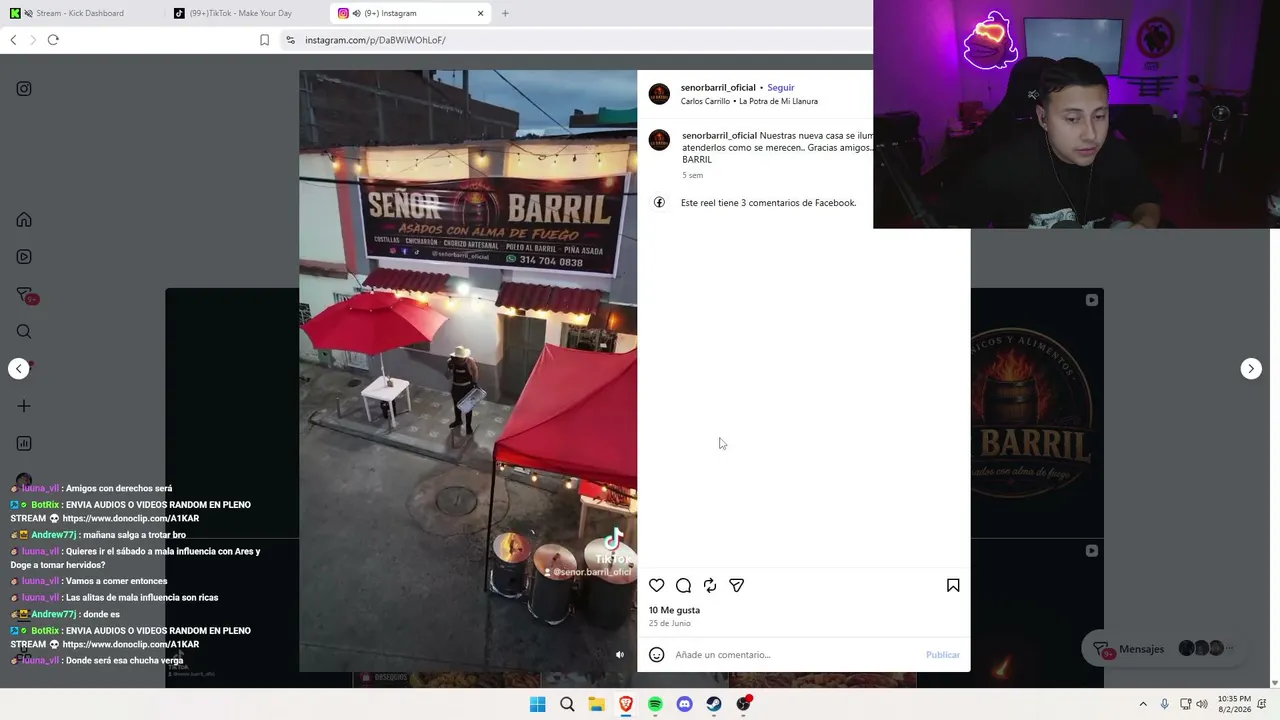Open Reels from the Instagram sidebar
Viewport: 1280px width, 720px height.
point(24,257)
